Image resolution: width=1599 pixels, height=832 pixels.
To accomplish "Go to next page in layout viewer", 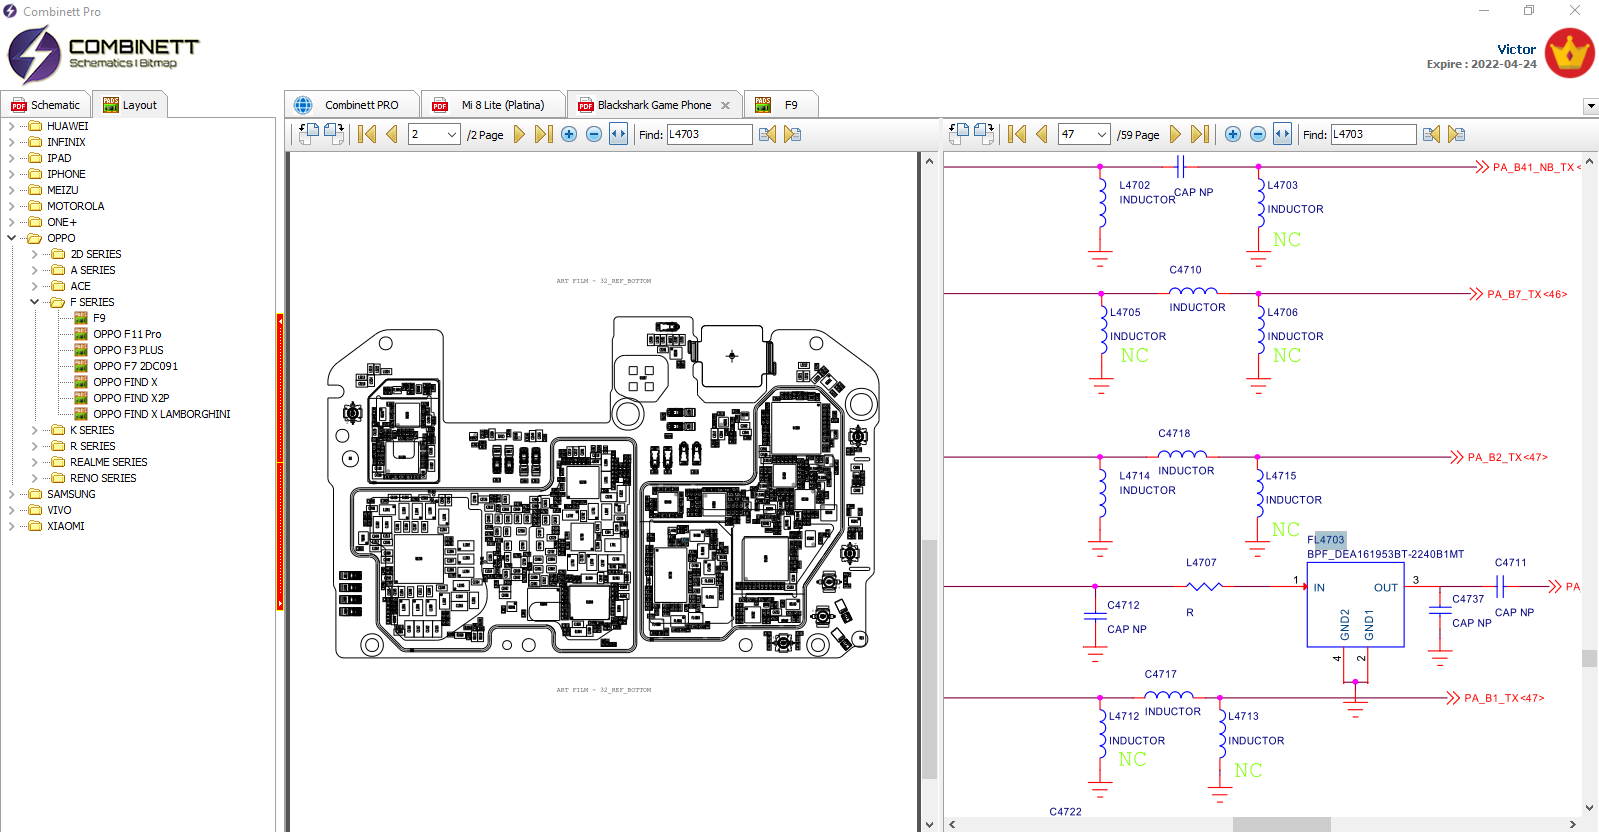I will click(519, 134).
